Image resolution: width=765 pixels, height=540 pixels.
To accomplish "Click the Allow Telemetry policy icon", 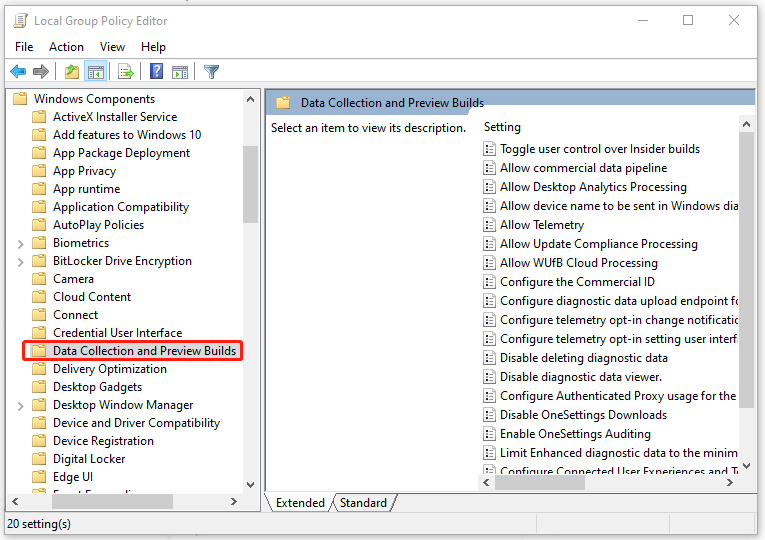I will click(x=489, y=225).
